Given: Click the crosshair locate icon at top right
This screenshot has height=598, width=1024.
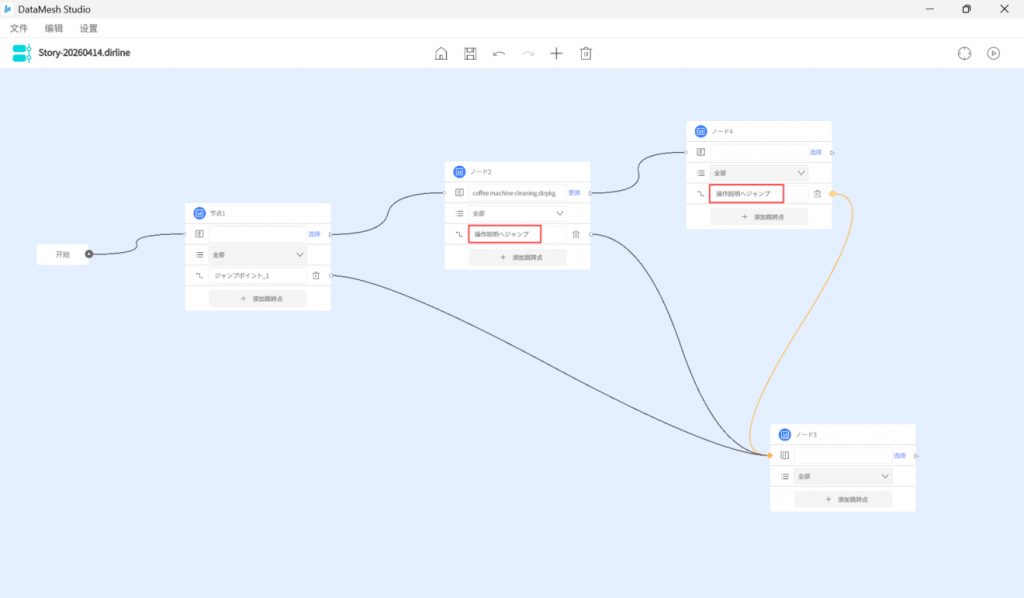Looking at the screenshot, I should pyautogui.click(x=964, y=53).
